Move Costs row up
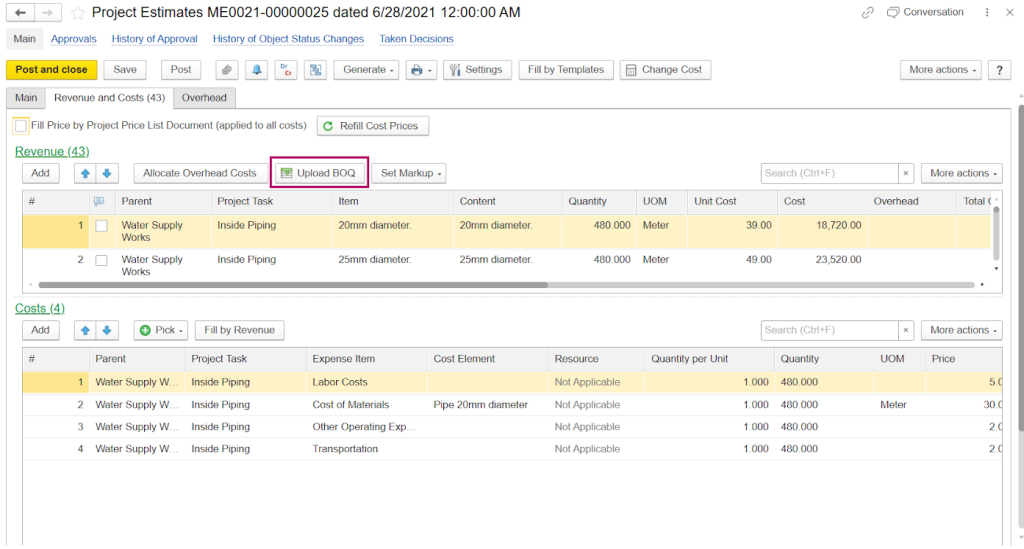 click(x=85, y=330)
